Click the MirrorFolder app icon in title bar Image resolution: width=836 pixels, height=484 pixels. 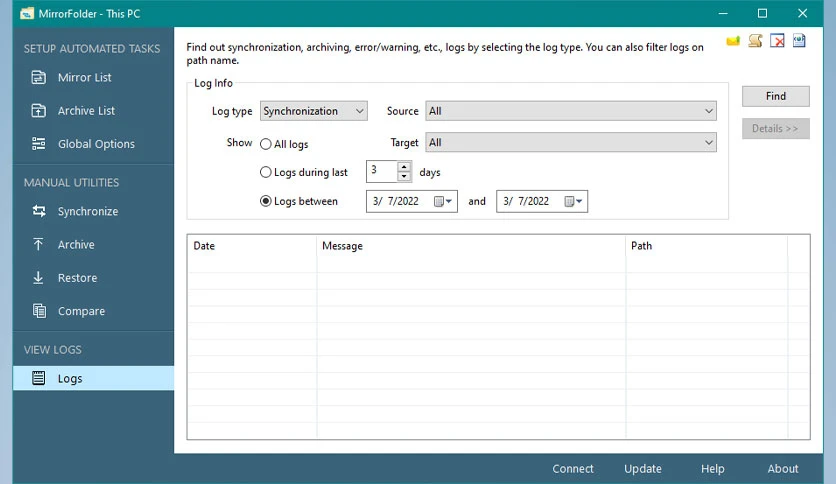(x=27, y=13)
